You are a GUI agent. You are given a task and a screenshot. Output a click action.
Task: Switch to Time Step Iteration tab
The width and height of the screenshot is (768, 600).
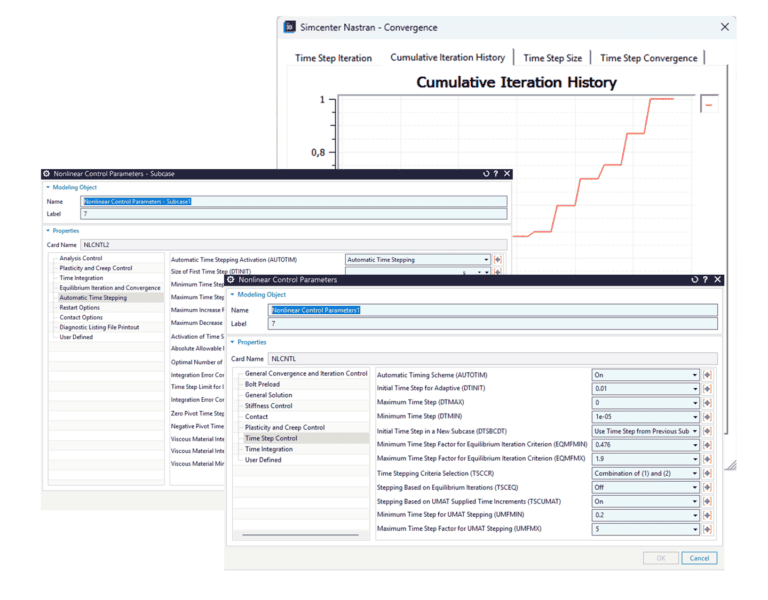[x=333, y=58]
